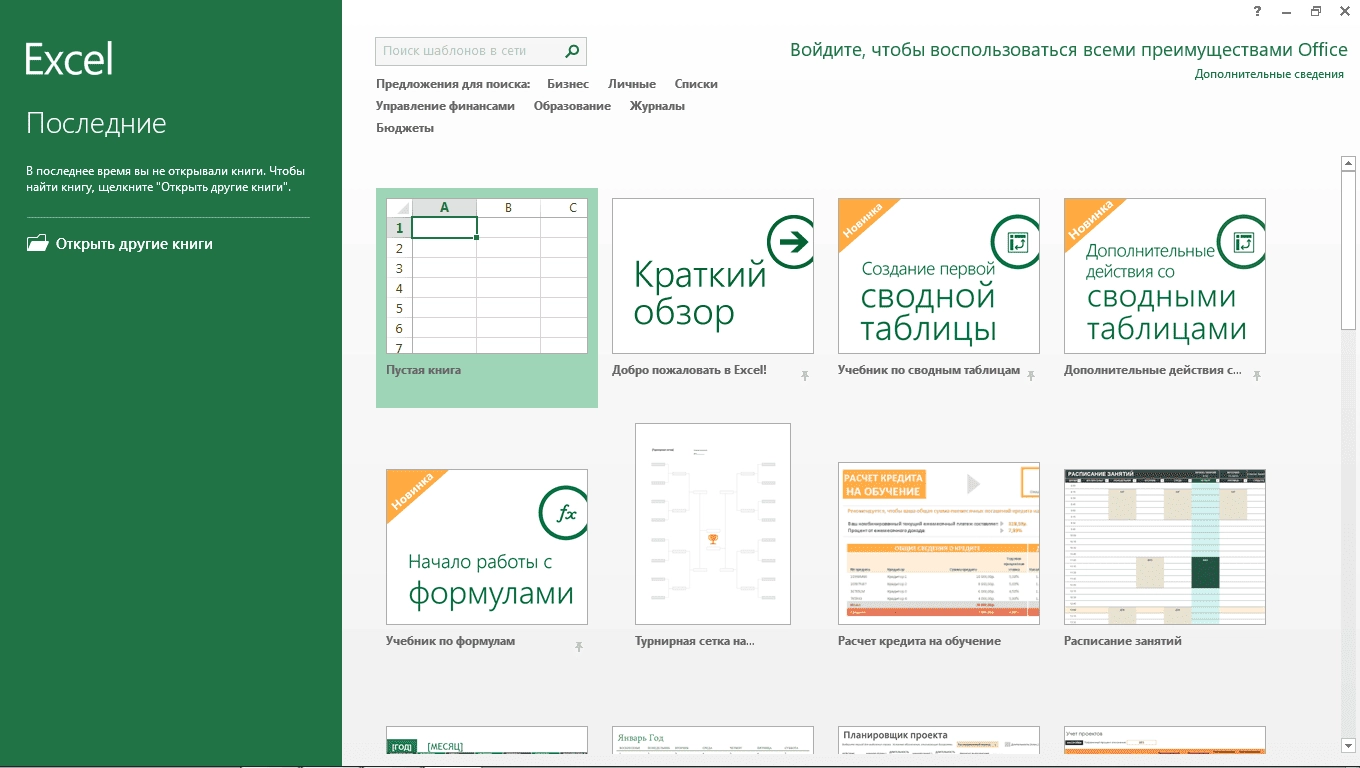Viewport: 1360px width, 768px height.
Task: Minimize the Excel window
Action: coord(1287,11)
